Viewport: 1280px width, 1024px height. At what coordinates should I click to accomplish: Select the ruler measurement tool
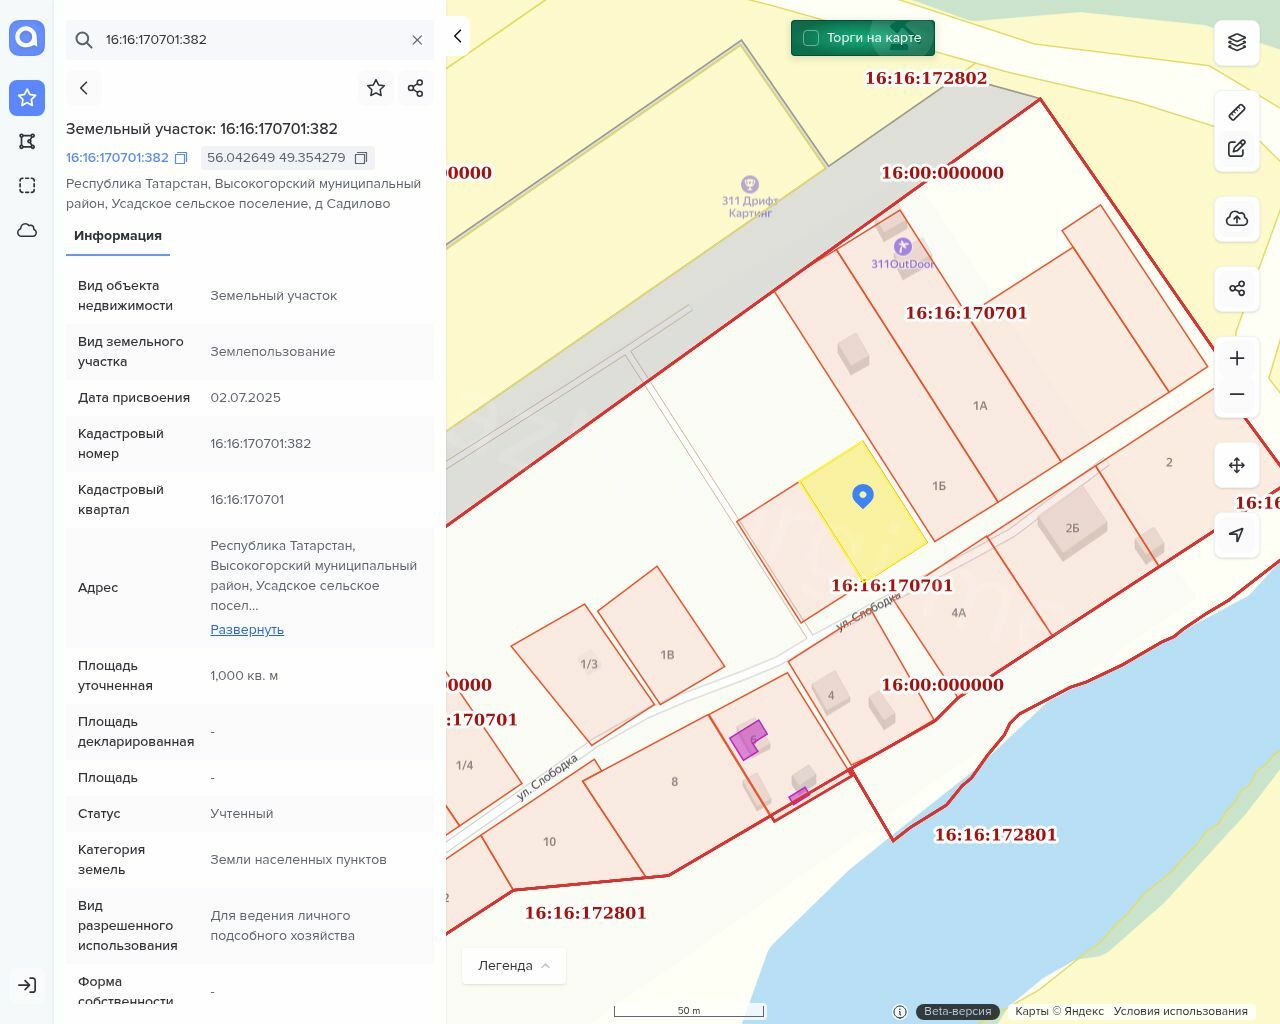(x=1237, y=112)
